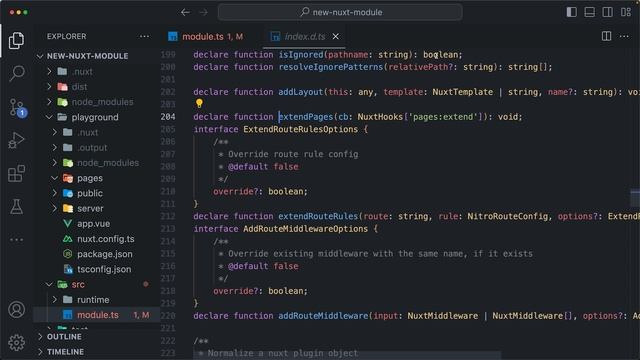This screenshot has width=640, height=360.
Task: Select the index.d.ts tab
Action: (x=305, y=37)
